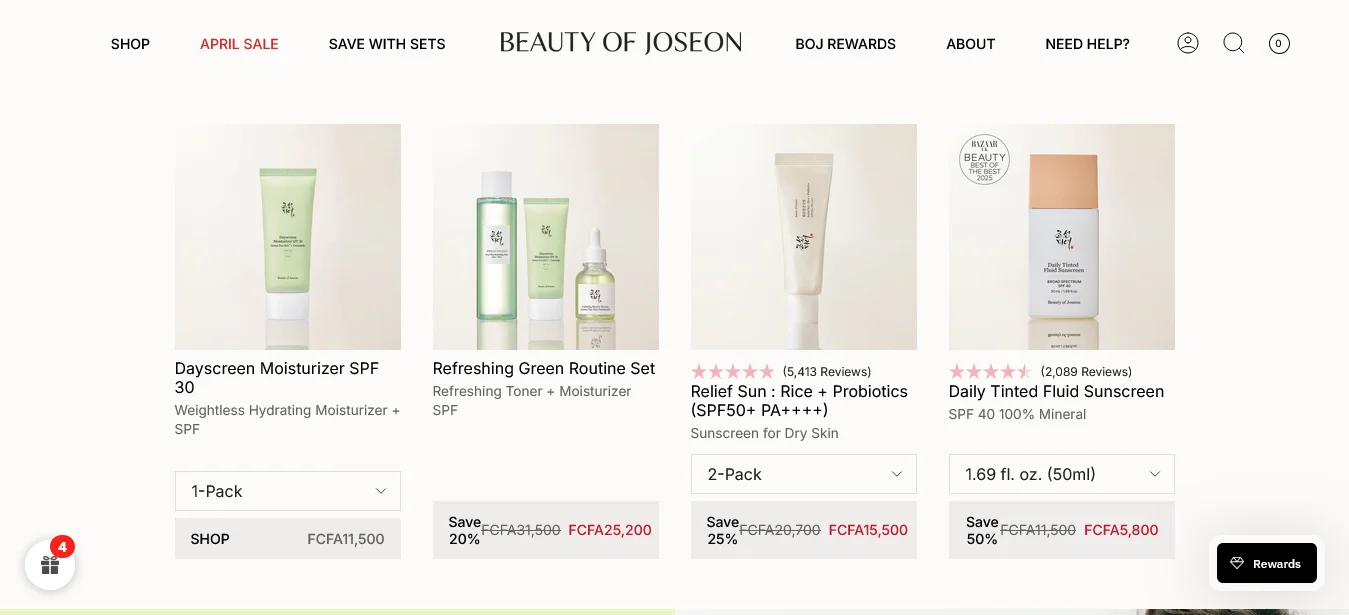
Task: Select the star rating for Relief Sun sunscreen
Action: tap(733, 371)
